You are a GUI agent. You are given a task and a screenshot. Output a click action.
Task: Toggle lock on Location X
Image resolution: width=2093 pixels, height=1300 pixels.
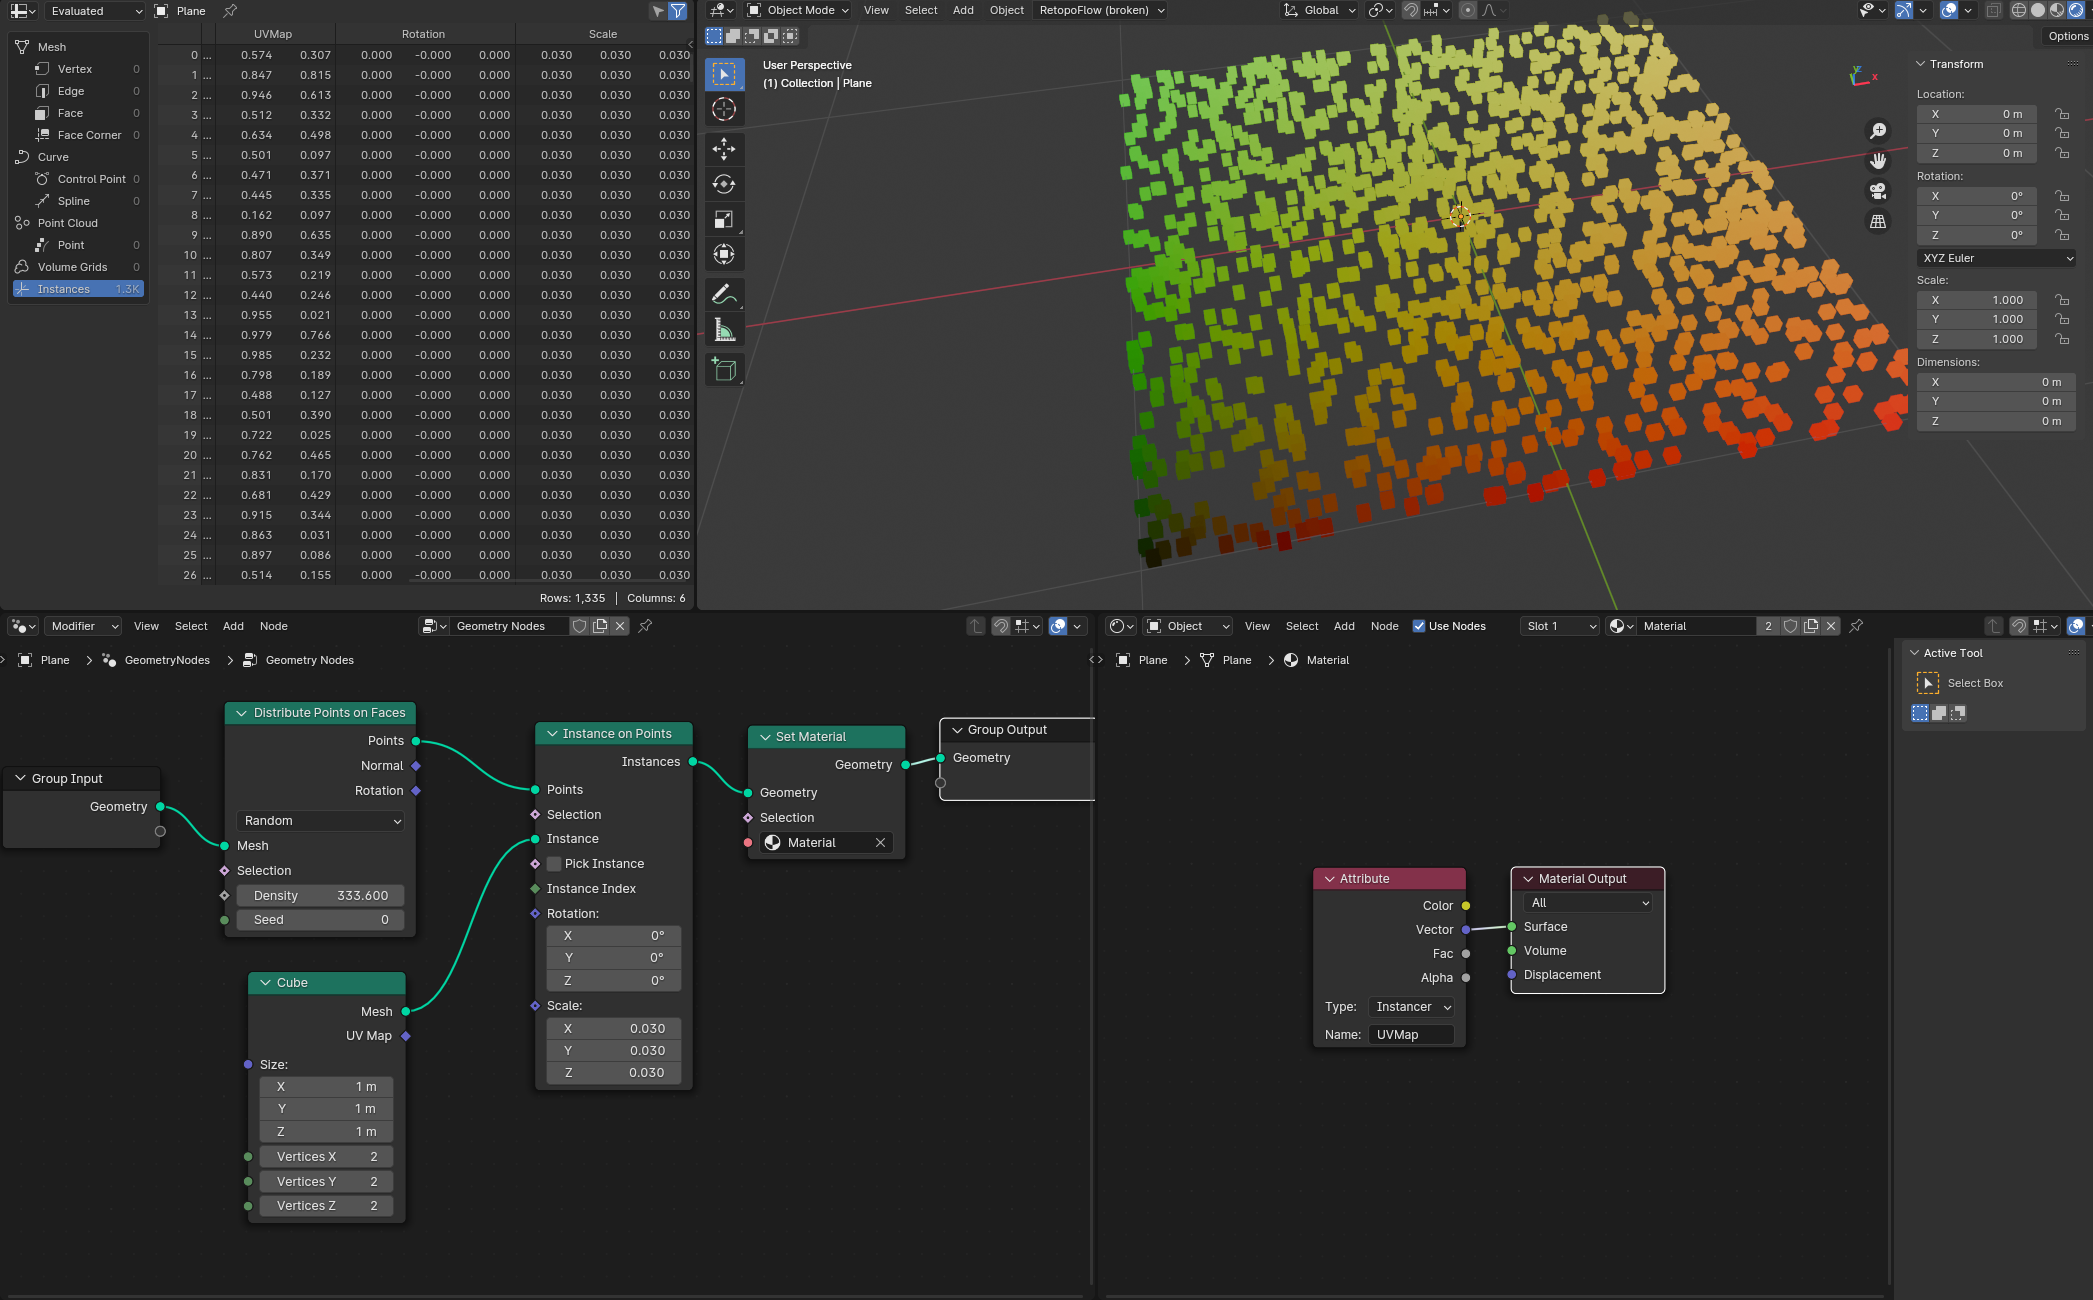[2061, 114]
